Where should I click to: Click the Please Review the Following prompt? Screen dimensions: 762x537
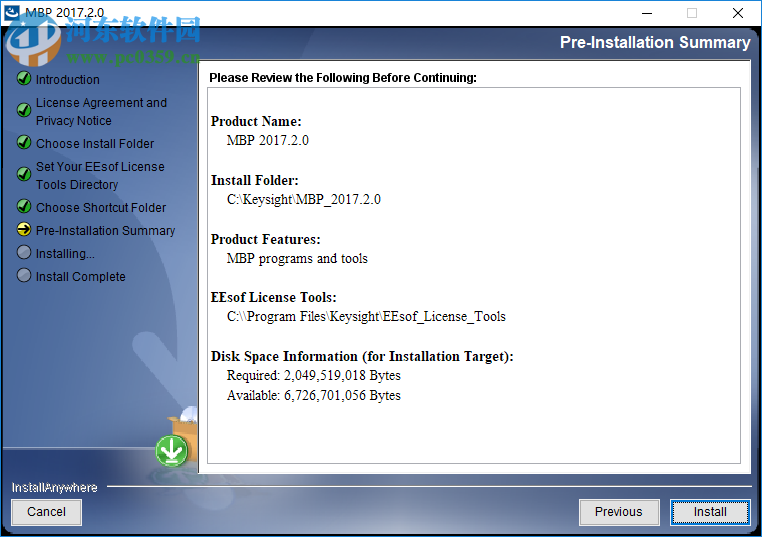[343, 78]
